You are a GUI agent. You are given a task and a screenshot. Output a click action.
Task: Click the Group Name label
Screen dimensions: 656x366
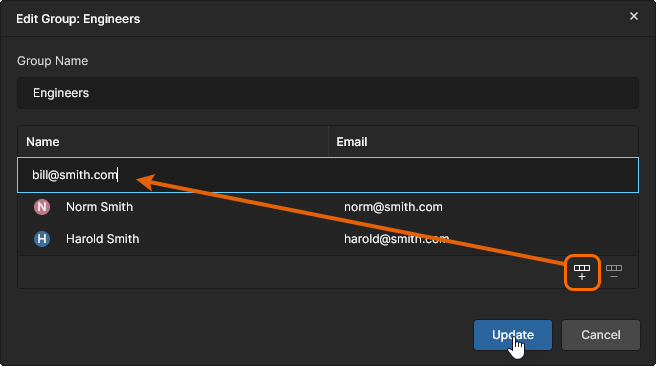(x=52, y=61)
